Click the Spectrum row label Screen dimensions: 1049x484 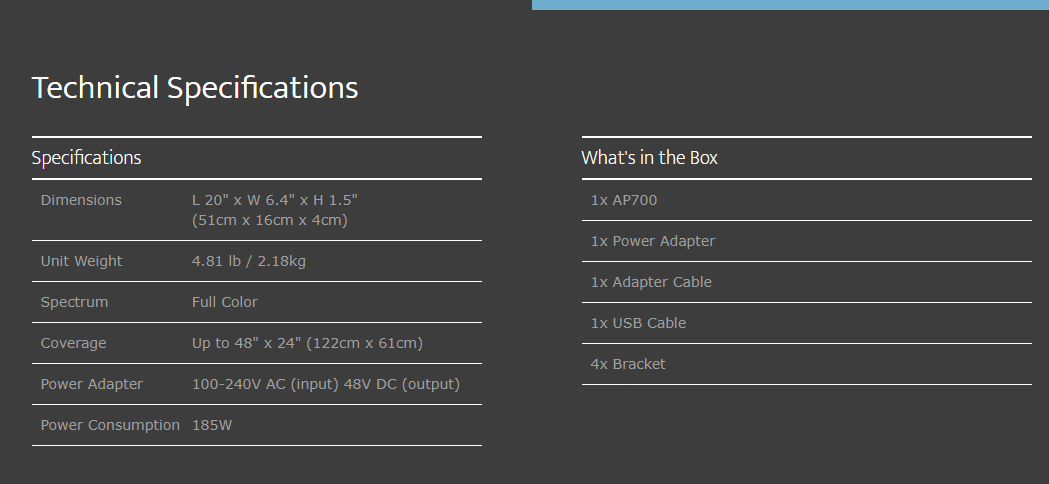(x=74, y=303)
